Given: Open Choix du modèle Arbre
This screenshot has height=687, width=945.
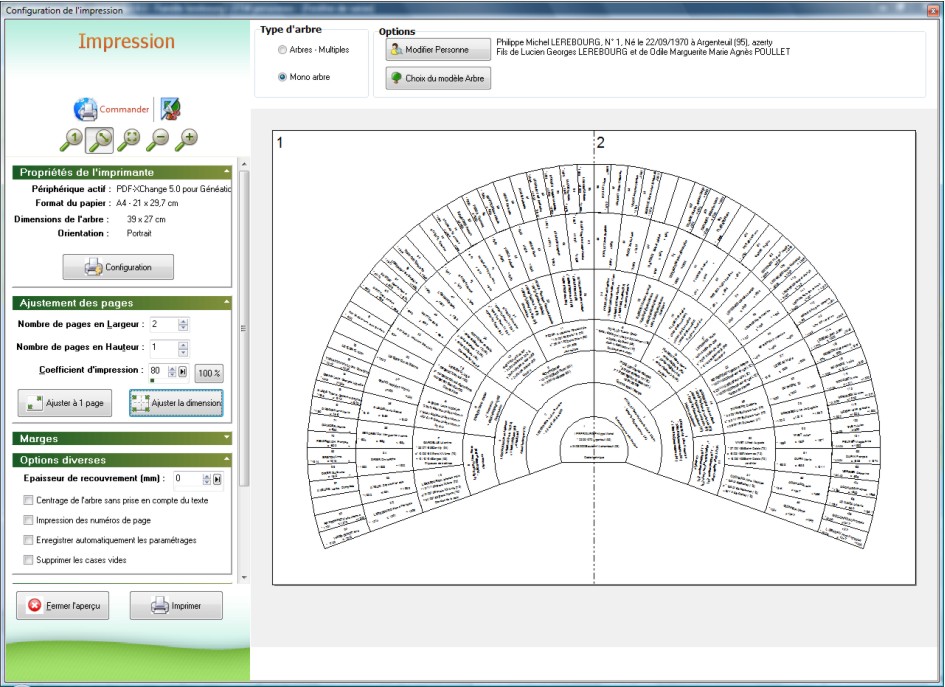Looking at the screenshot, I should point(438,78).
